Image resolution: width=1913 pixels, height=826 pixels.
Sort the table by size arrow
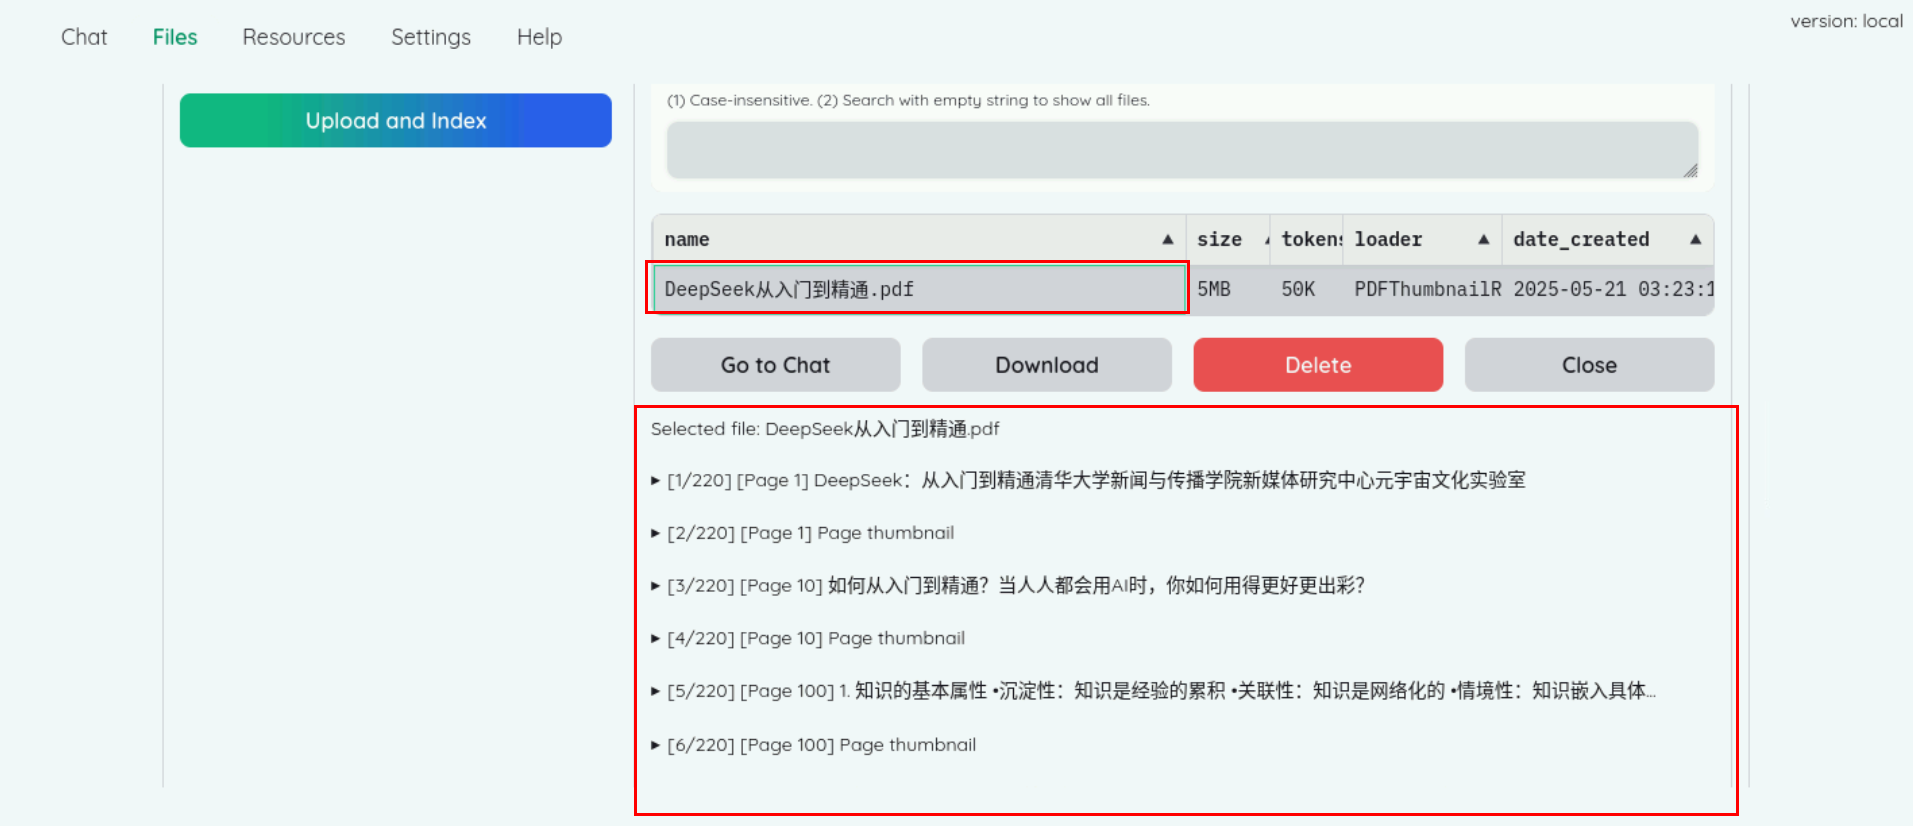click(x=1267, y=239)
